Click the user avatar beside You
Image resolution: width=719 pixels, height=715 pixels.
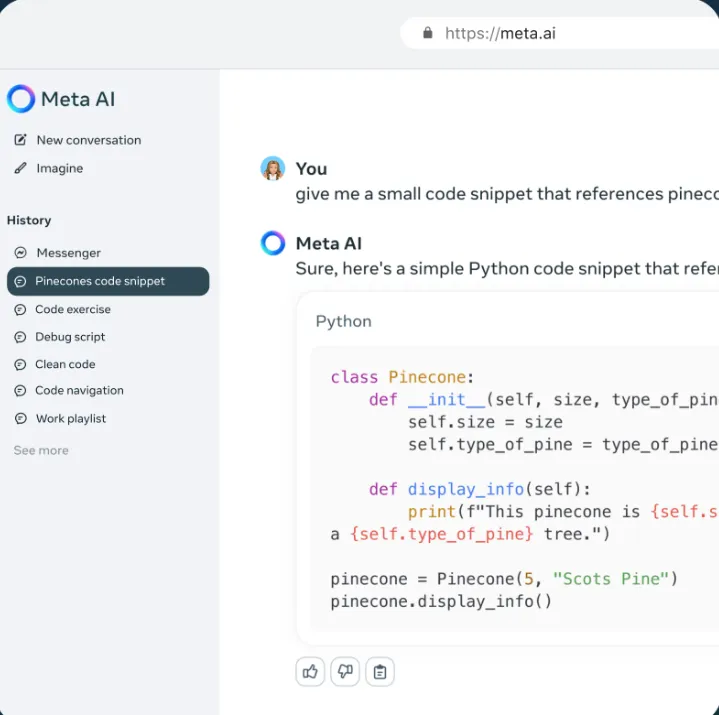pyautogui.click(x=273, y=169)
